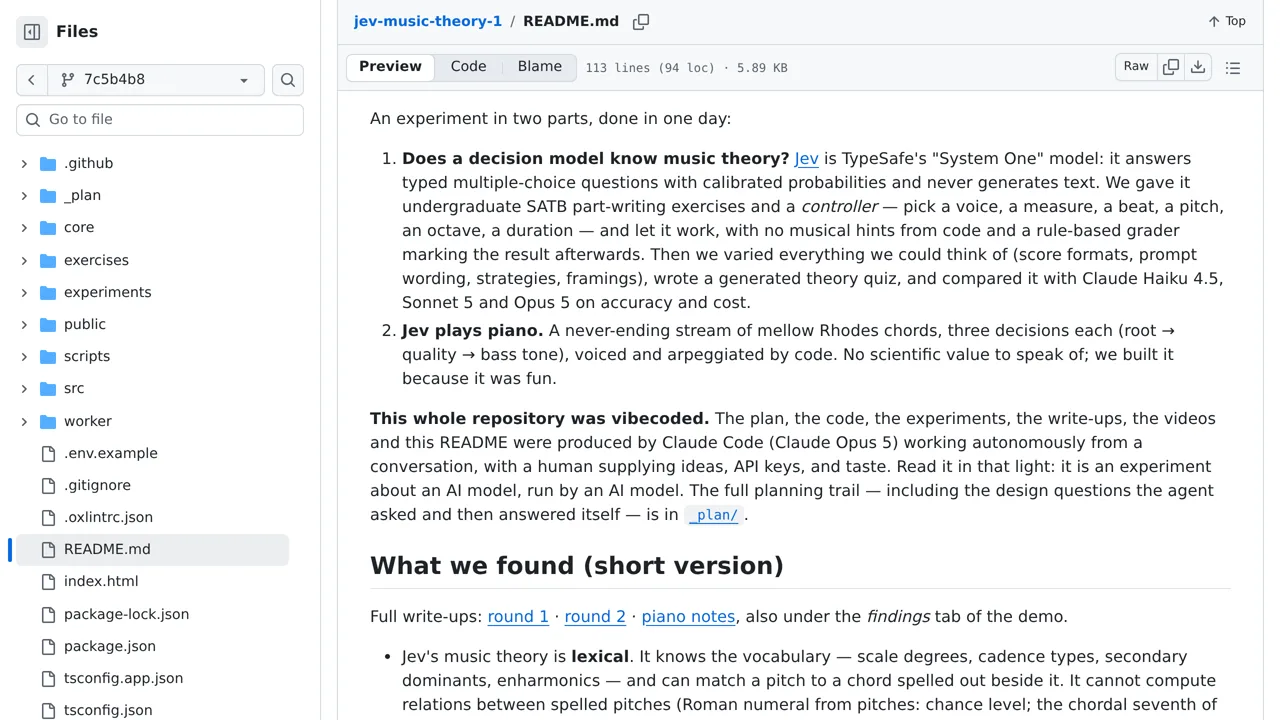This screenshot has height=720, width=1280.
Task: Expand the exercises folder chevron
Action: [x=24, y=260]
